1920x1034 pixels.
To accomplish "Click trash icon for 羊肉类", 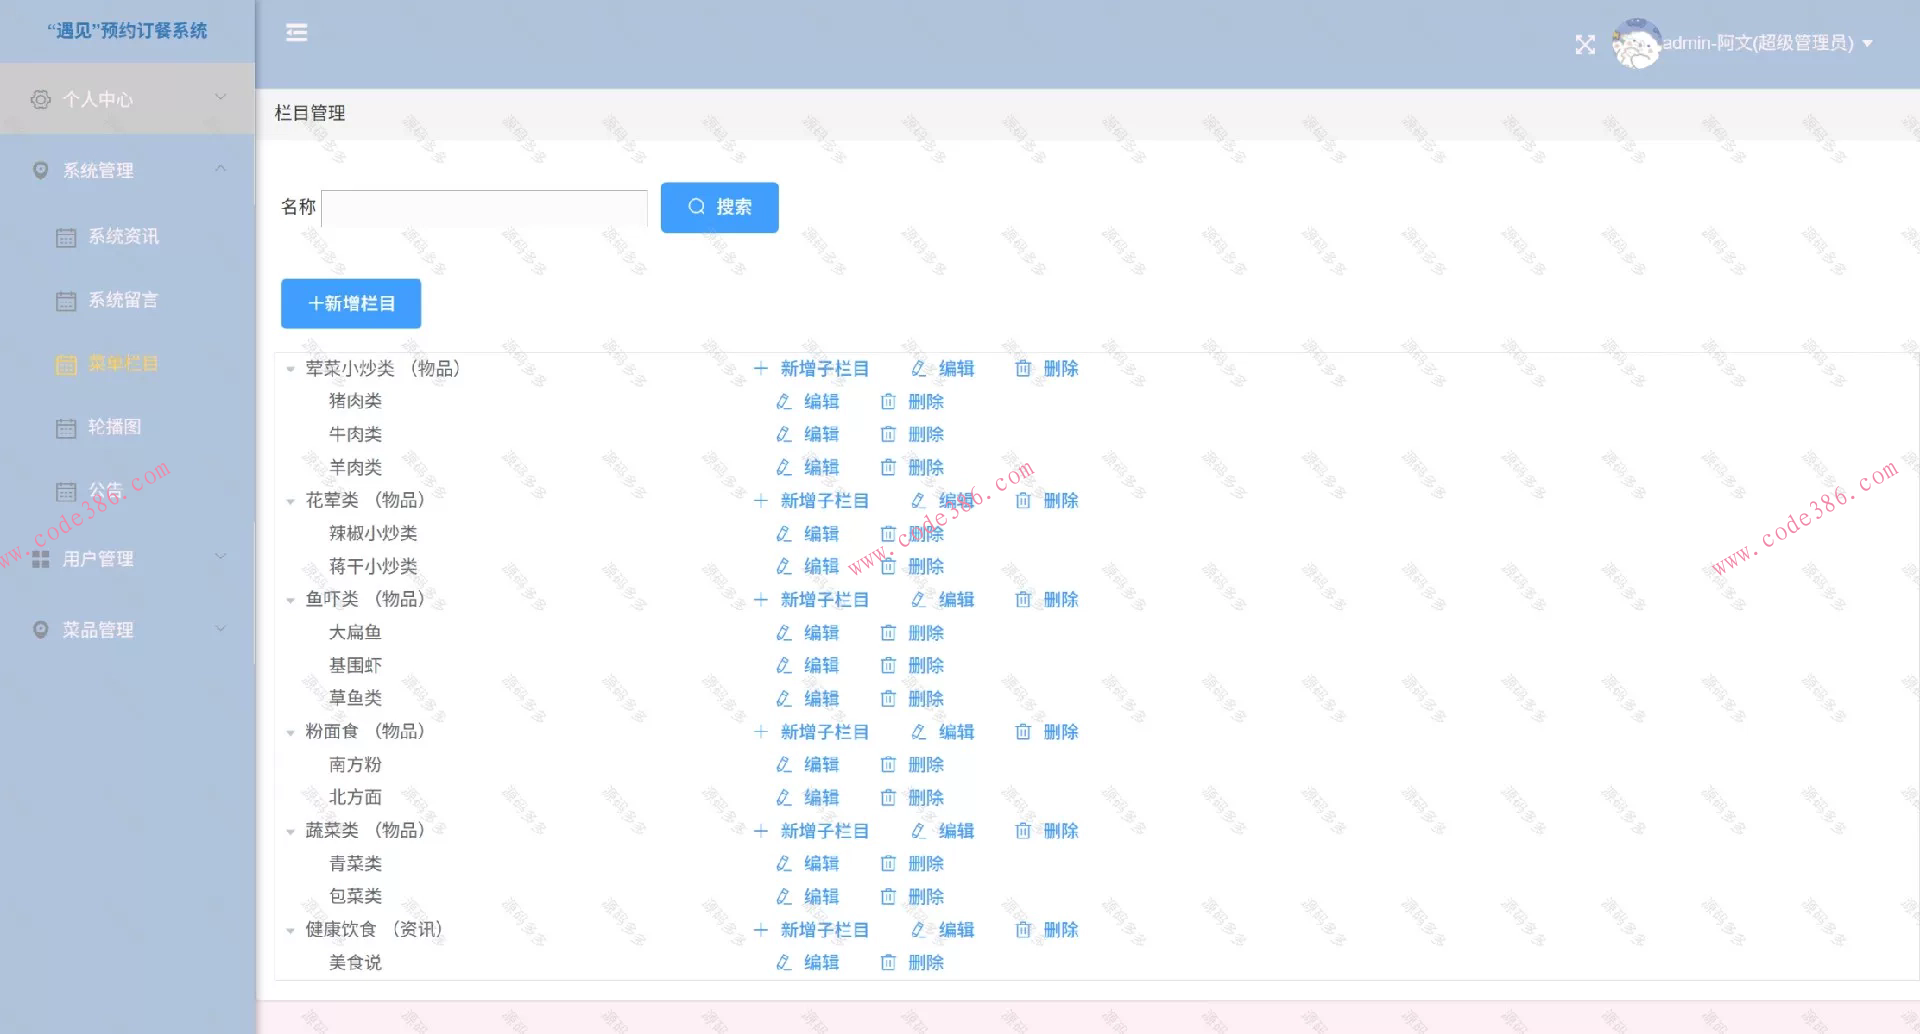I will point(888,468).
